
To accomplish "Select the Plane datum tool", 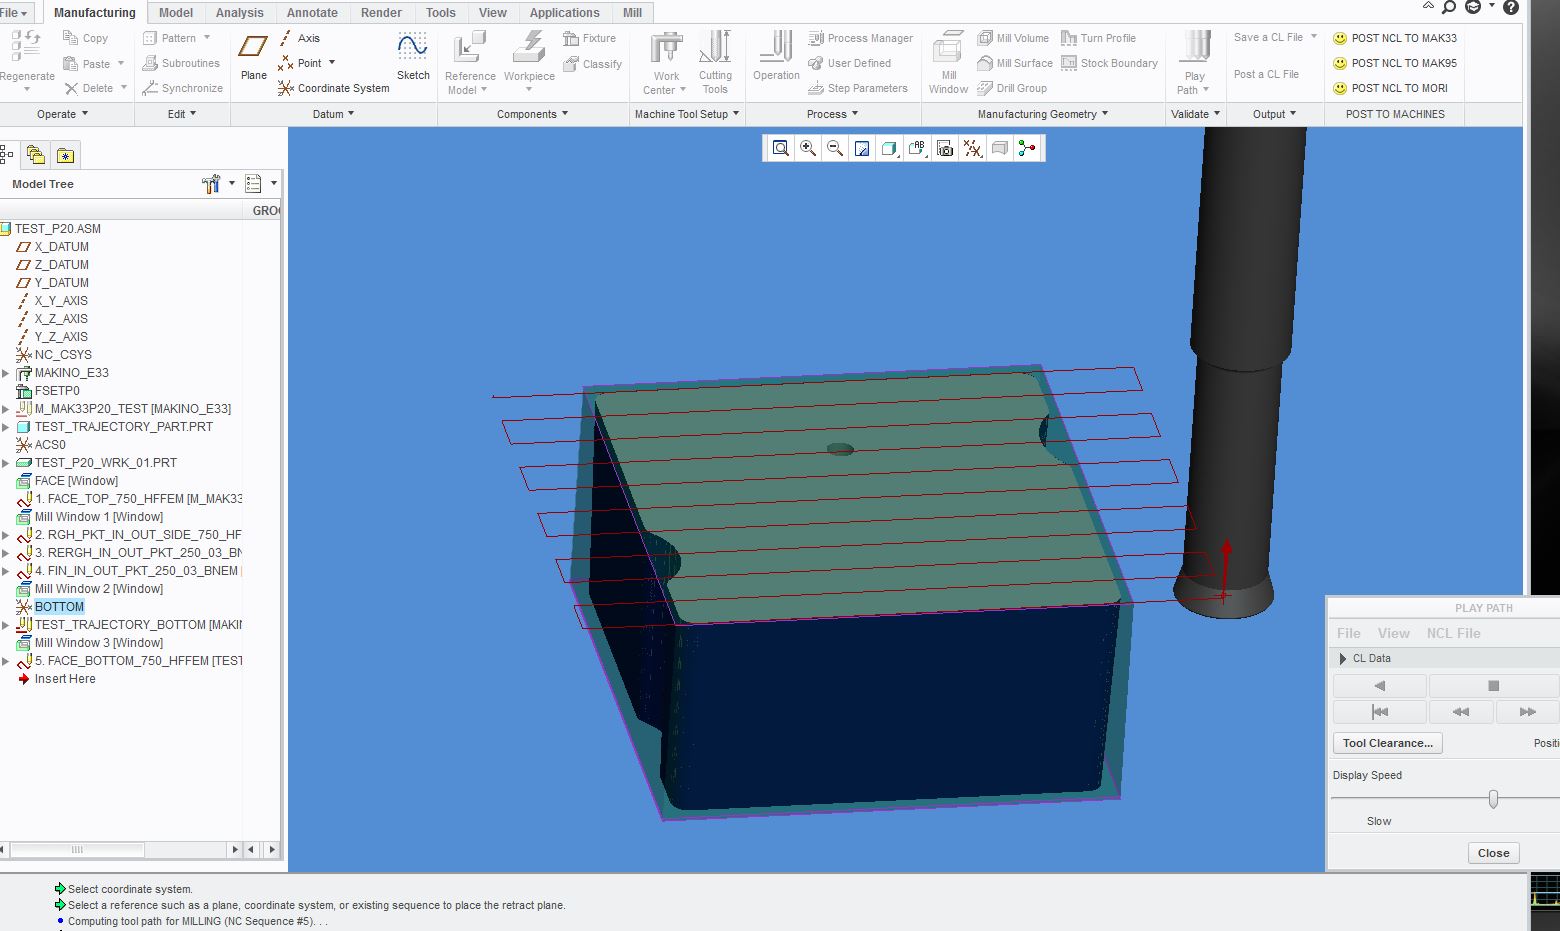I will coord(252,55).
